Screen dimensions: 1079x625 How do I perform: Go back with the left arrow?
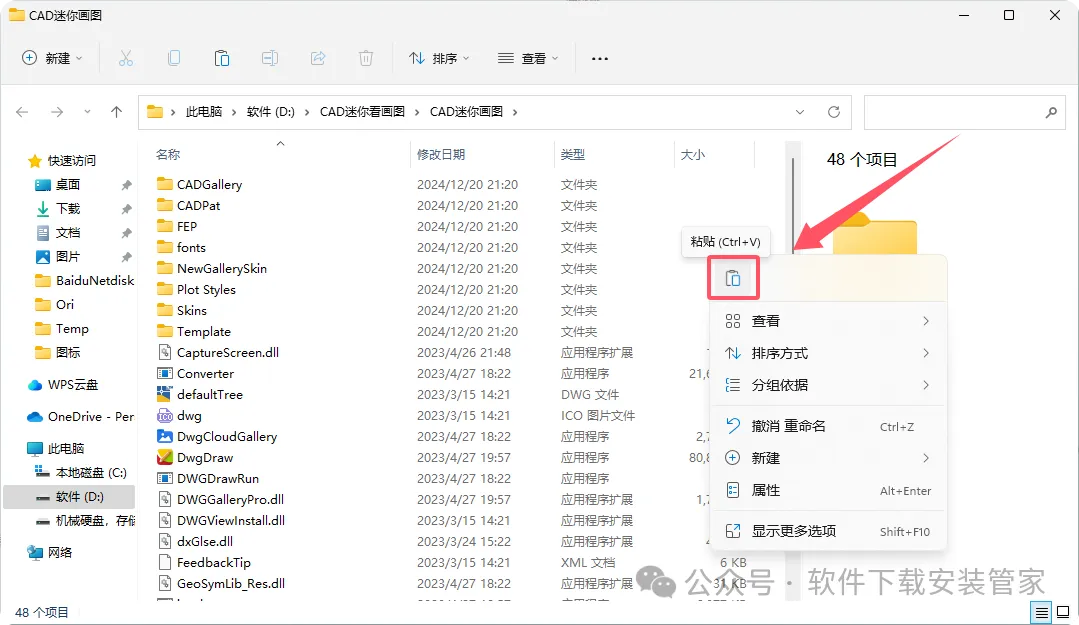coord(22,112)
